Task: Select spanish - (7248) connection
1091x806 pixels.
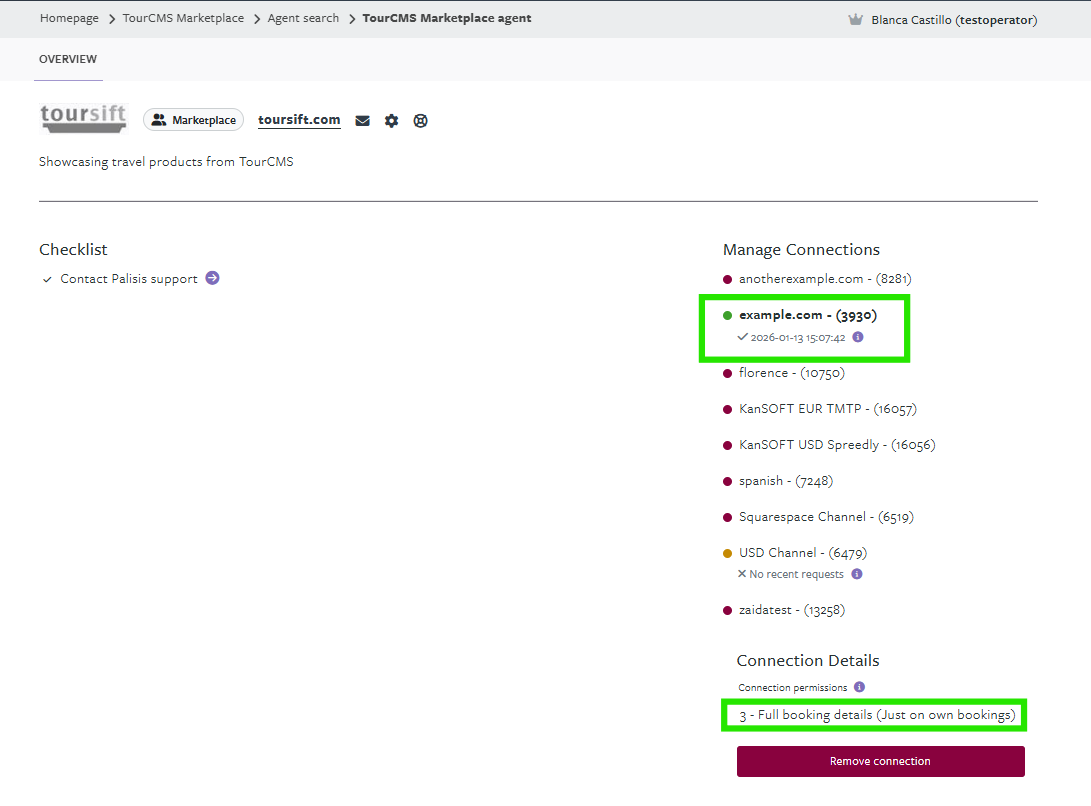Action: coord(786,481)
